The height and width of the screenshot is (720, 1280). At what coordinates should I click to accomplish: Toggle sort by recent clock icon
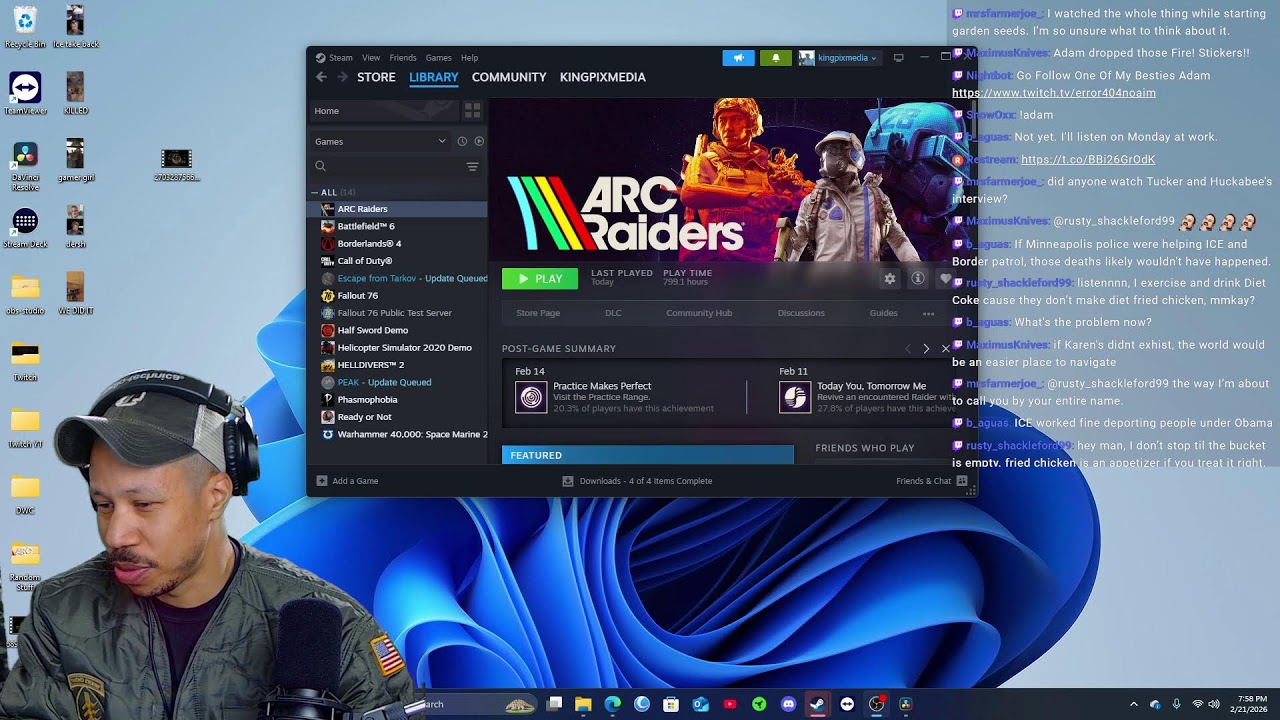tap(462, 141)
